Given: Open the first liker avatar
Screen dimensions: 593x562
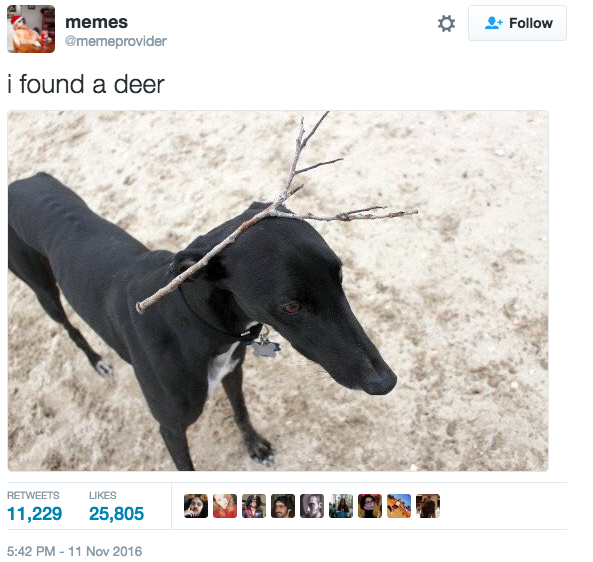Looking at the screenshot, I should pyautogui.click(x=196, y=506).
